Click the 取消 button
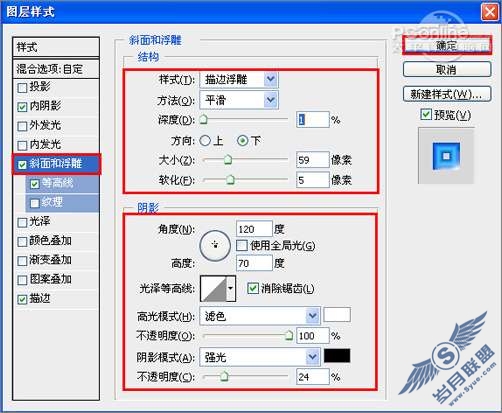 (447, 70)
